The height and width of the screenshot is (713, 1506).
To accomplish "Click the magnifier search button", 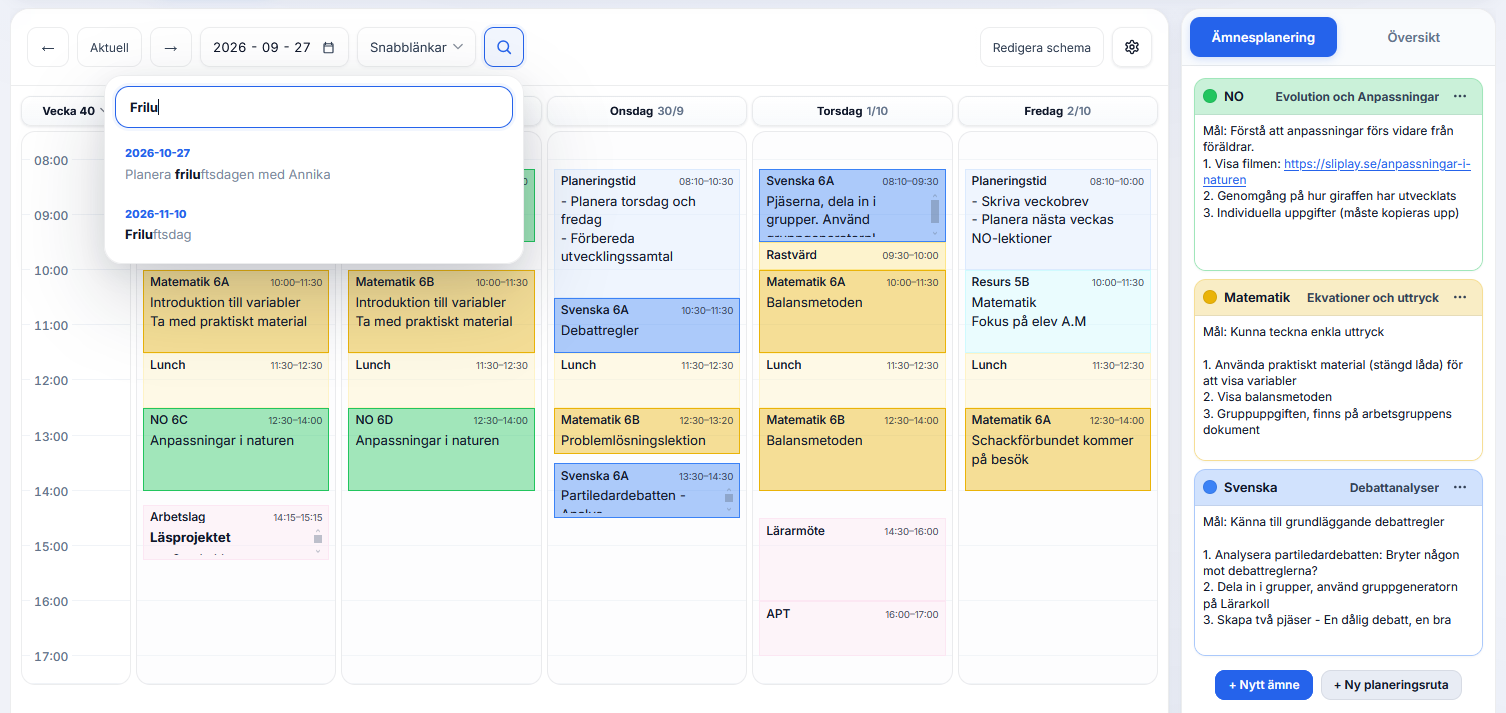I will 504,47.
